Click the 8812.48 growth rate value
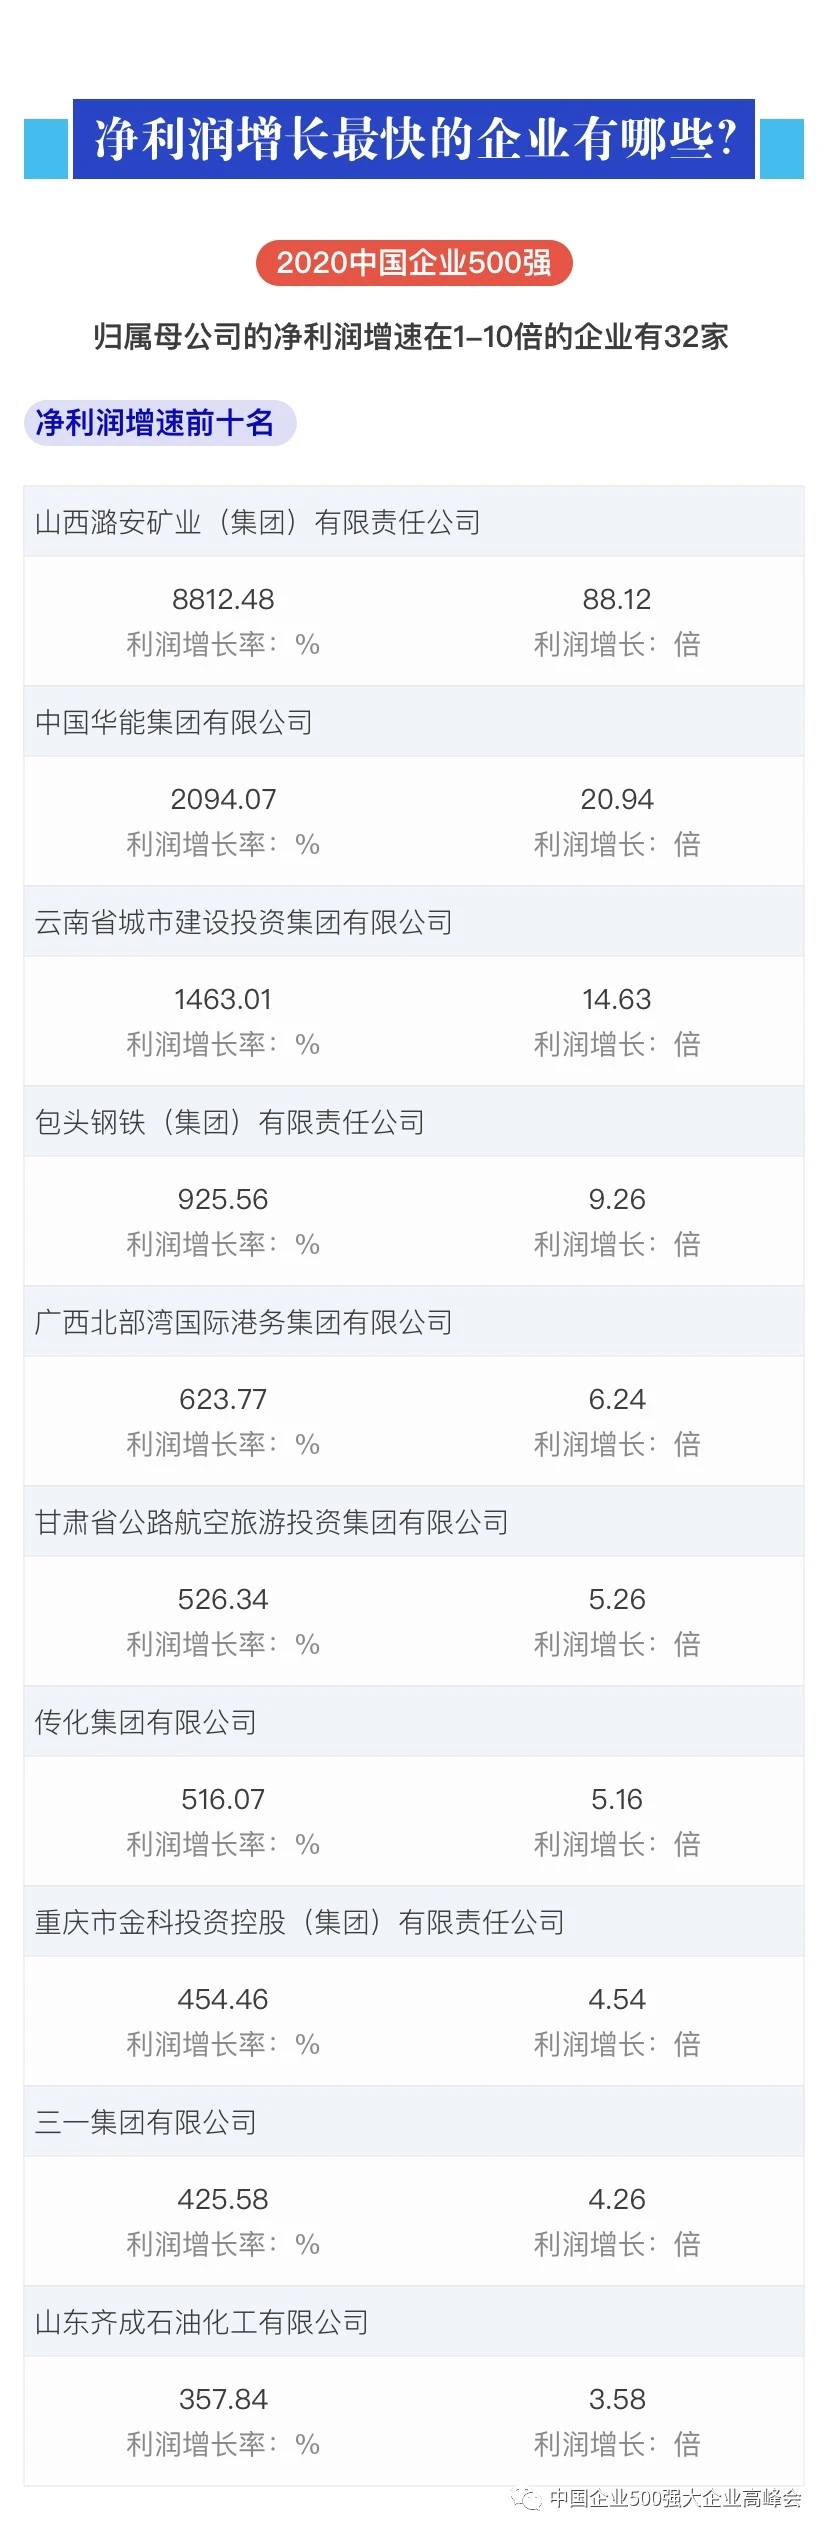The width and height of the screenshot is (828, 2534). (x=223, y=599)
